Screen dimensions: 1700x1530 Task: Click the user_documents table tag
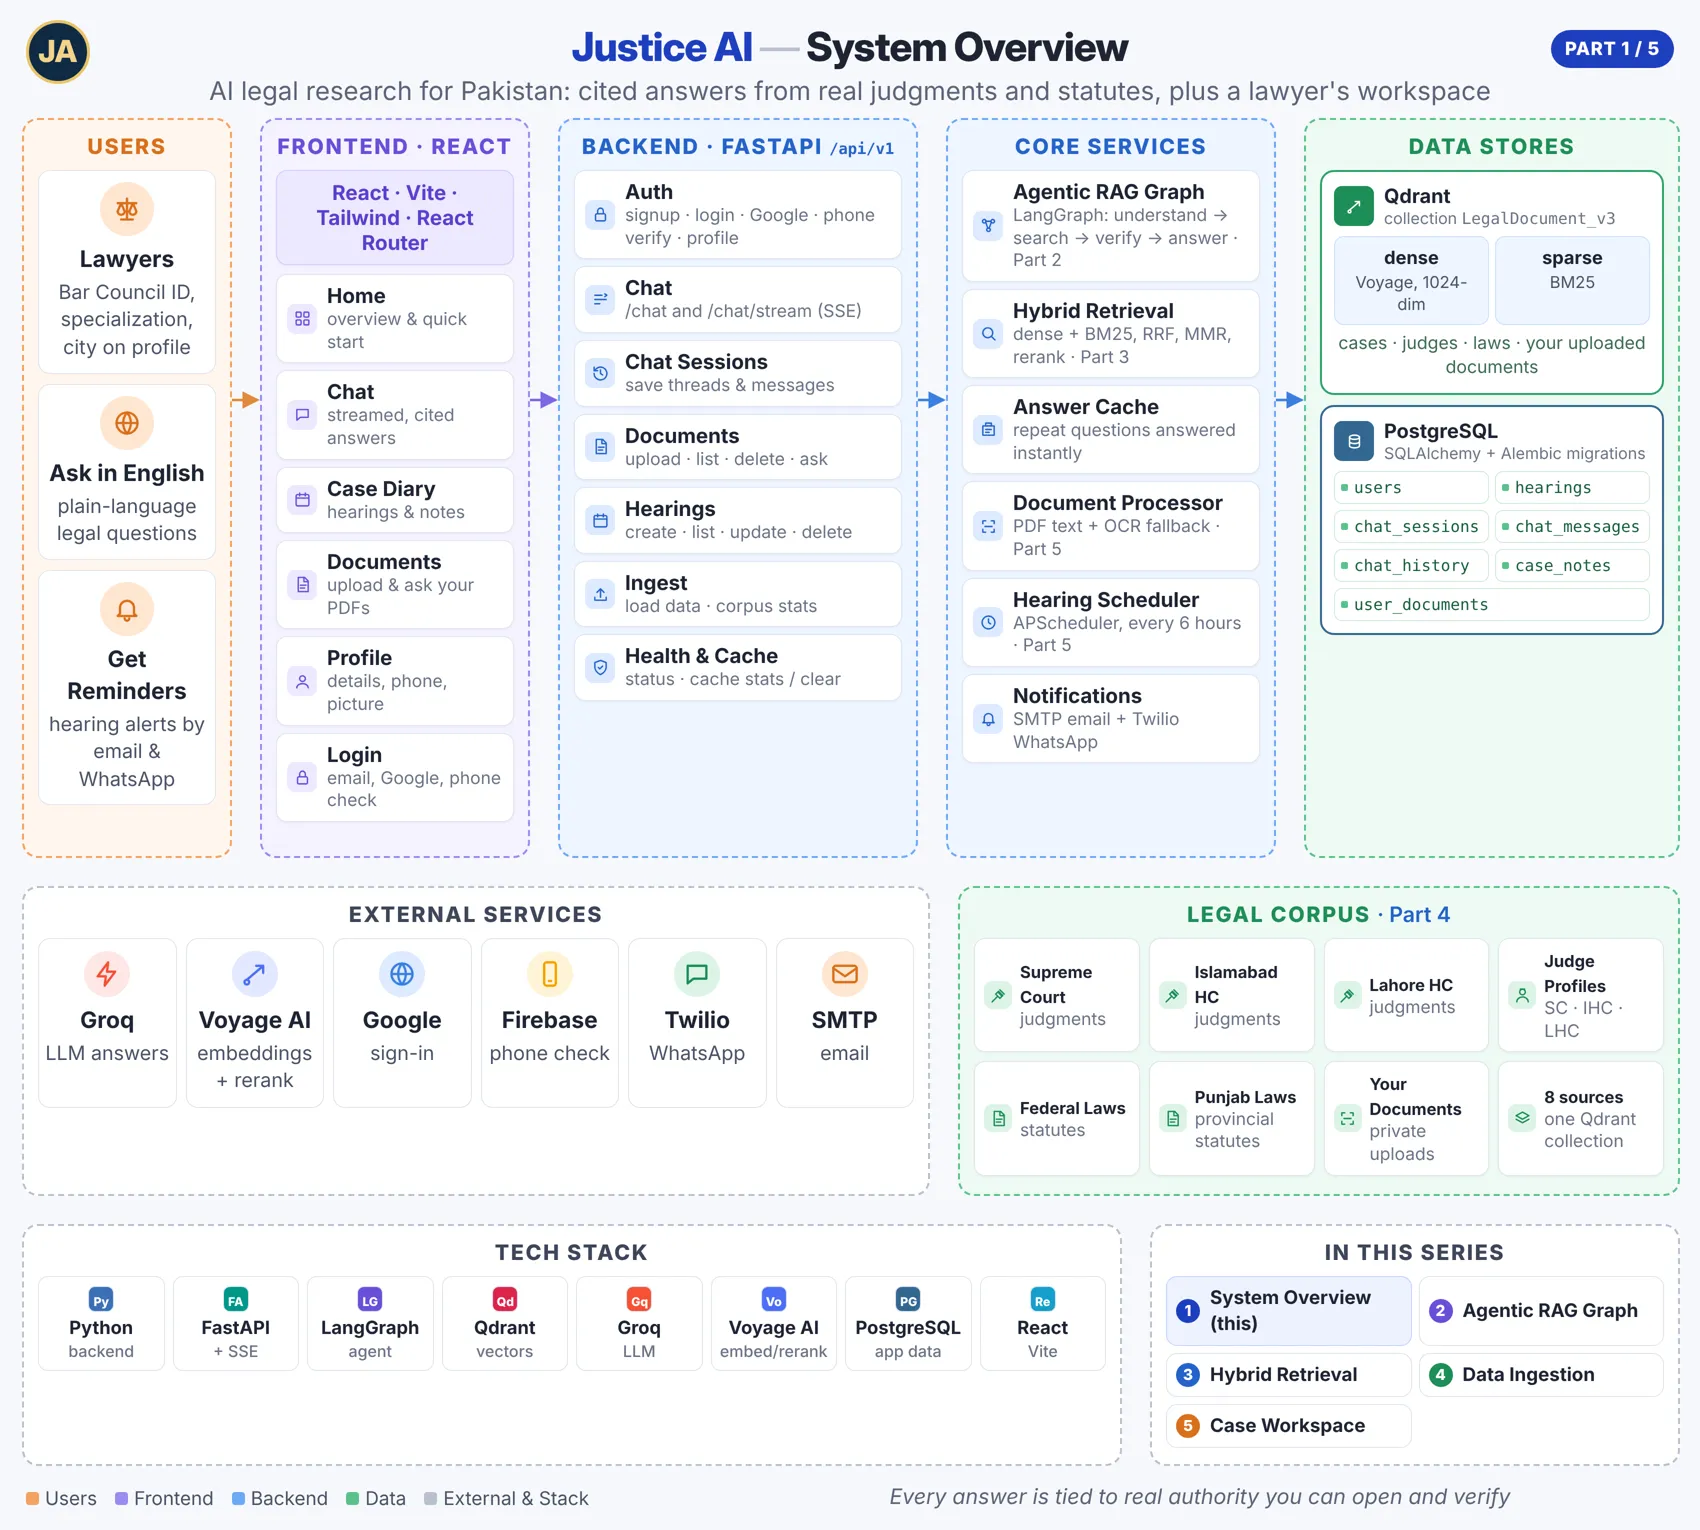[x=1492, y=604]
